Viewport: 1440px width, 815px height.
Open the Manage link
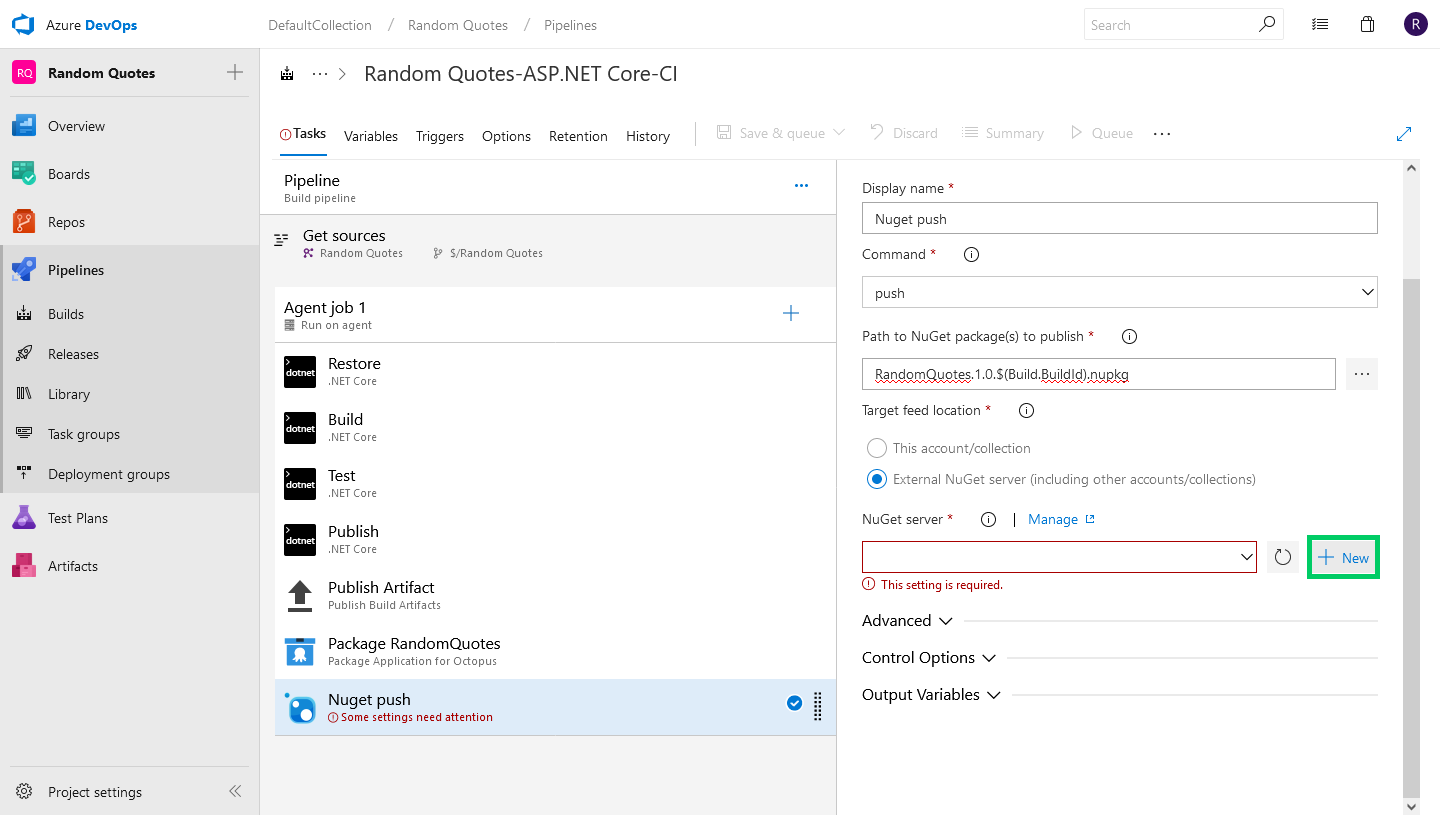tap(1061, 519)
